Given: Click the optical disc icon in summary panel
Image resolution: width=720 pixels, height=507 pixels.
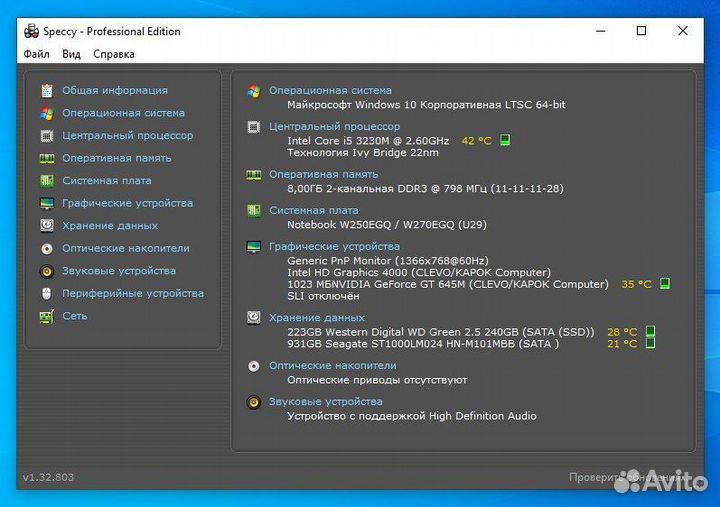Looking at the screenshot, I should [254, 366].
